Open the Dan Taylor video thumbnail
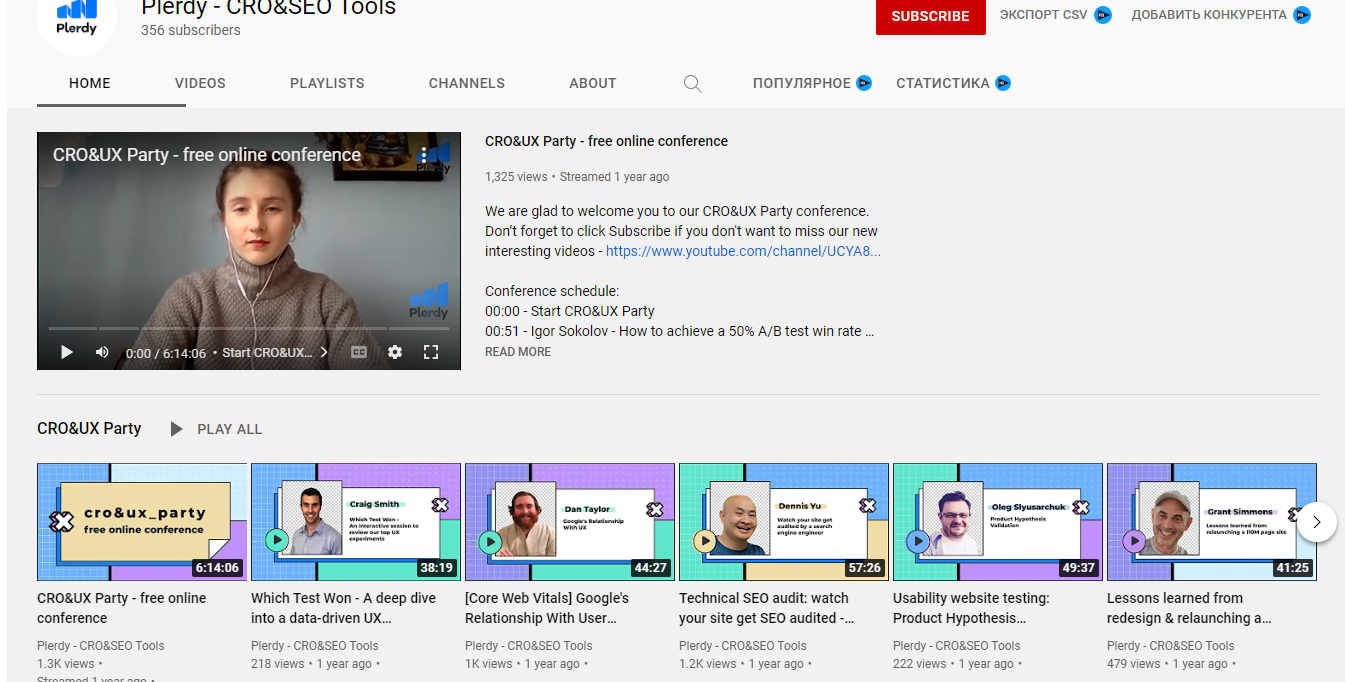The width and height of the screenshot is (1345, 682). coord(570,522)
